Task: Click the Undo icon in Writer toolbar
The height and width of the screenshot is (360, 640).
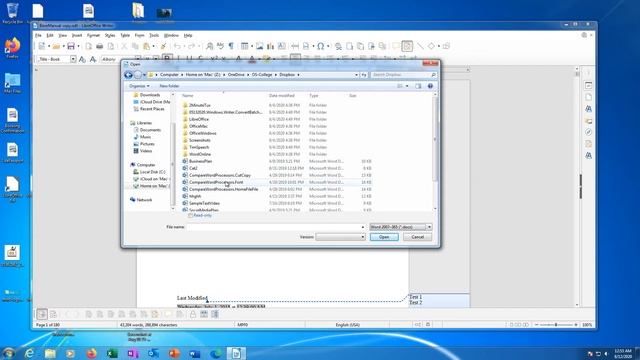Action: [177, 47]
